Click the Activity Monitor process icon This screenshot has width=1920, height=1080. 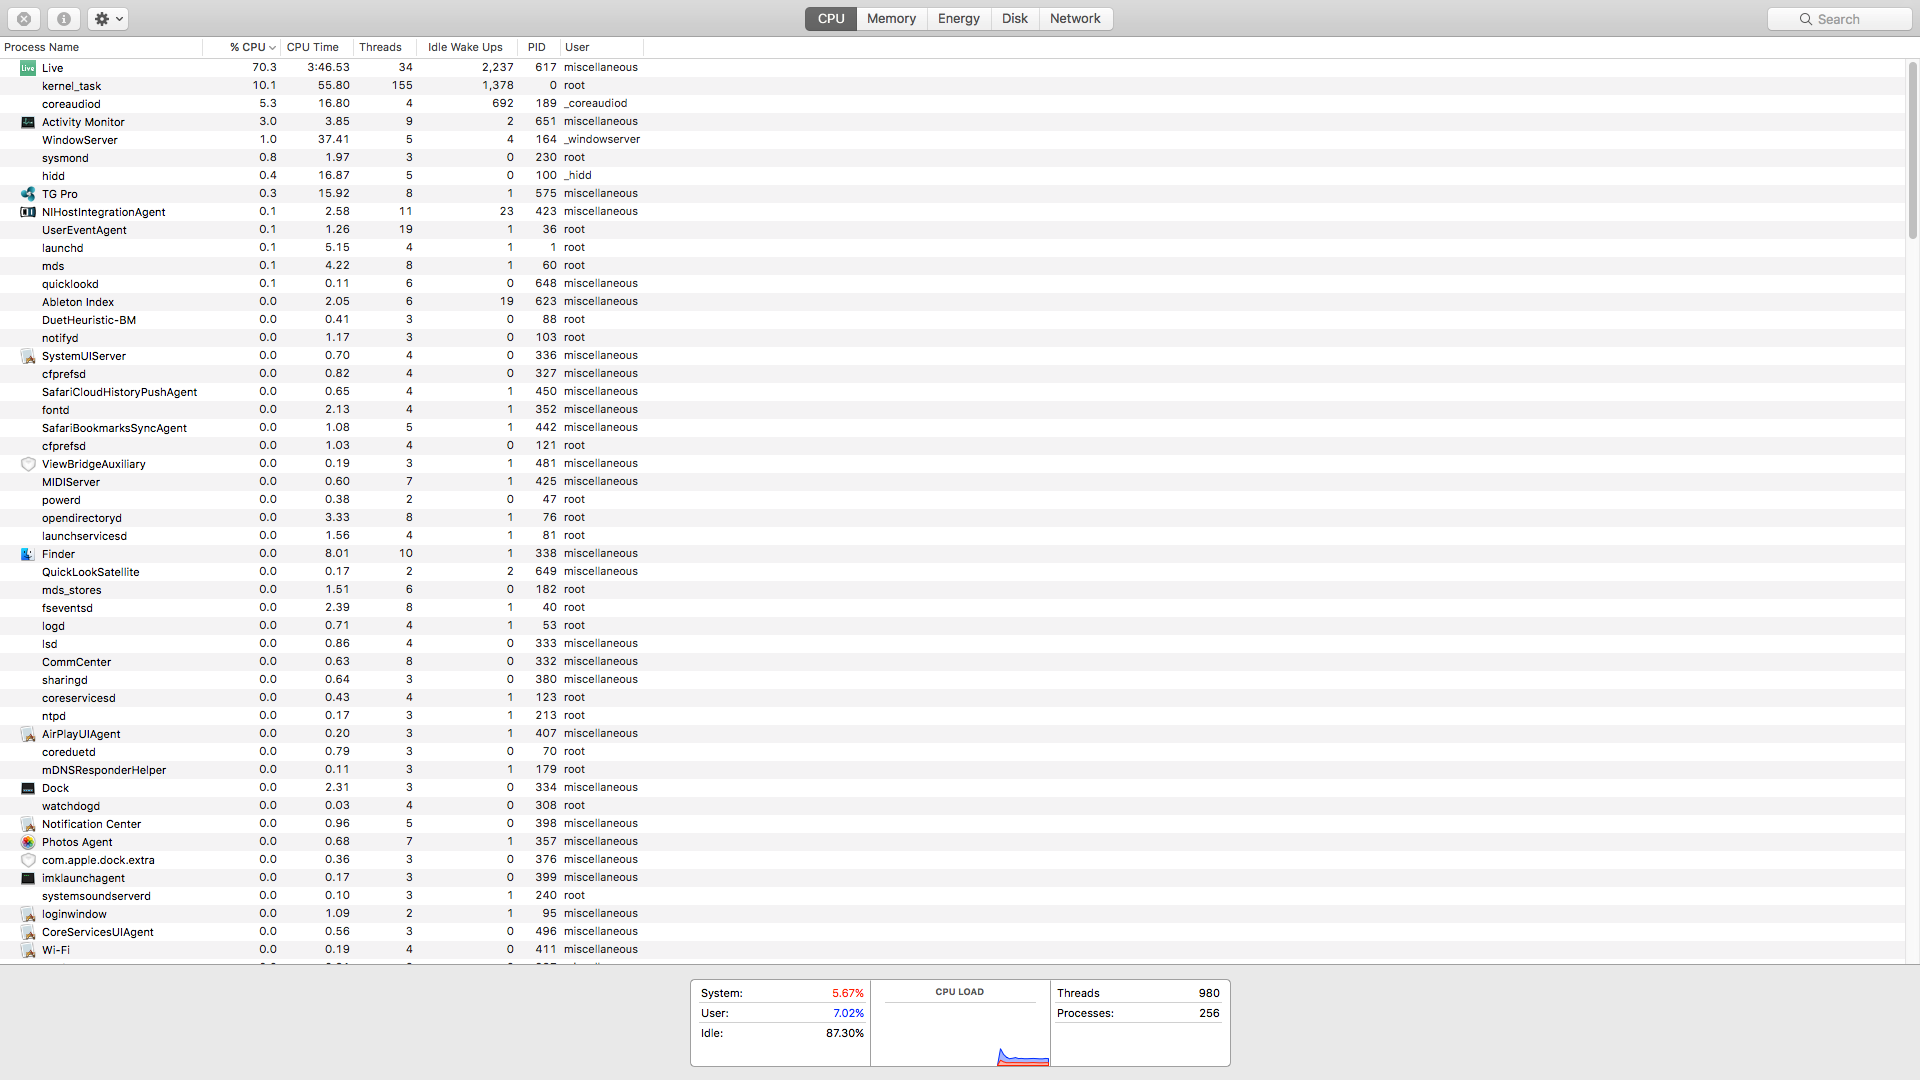(x=28, y=122)
